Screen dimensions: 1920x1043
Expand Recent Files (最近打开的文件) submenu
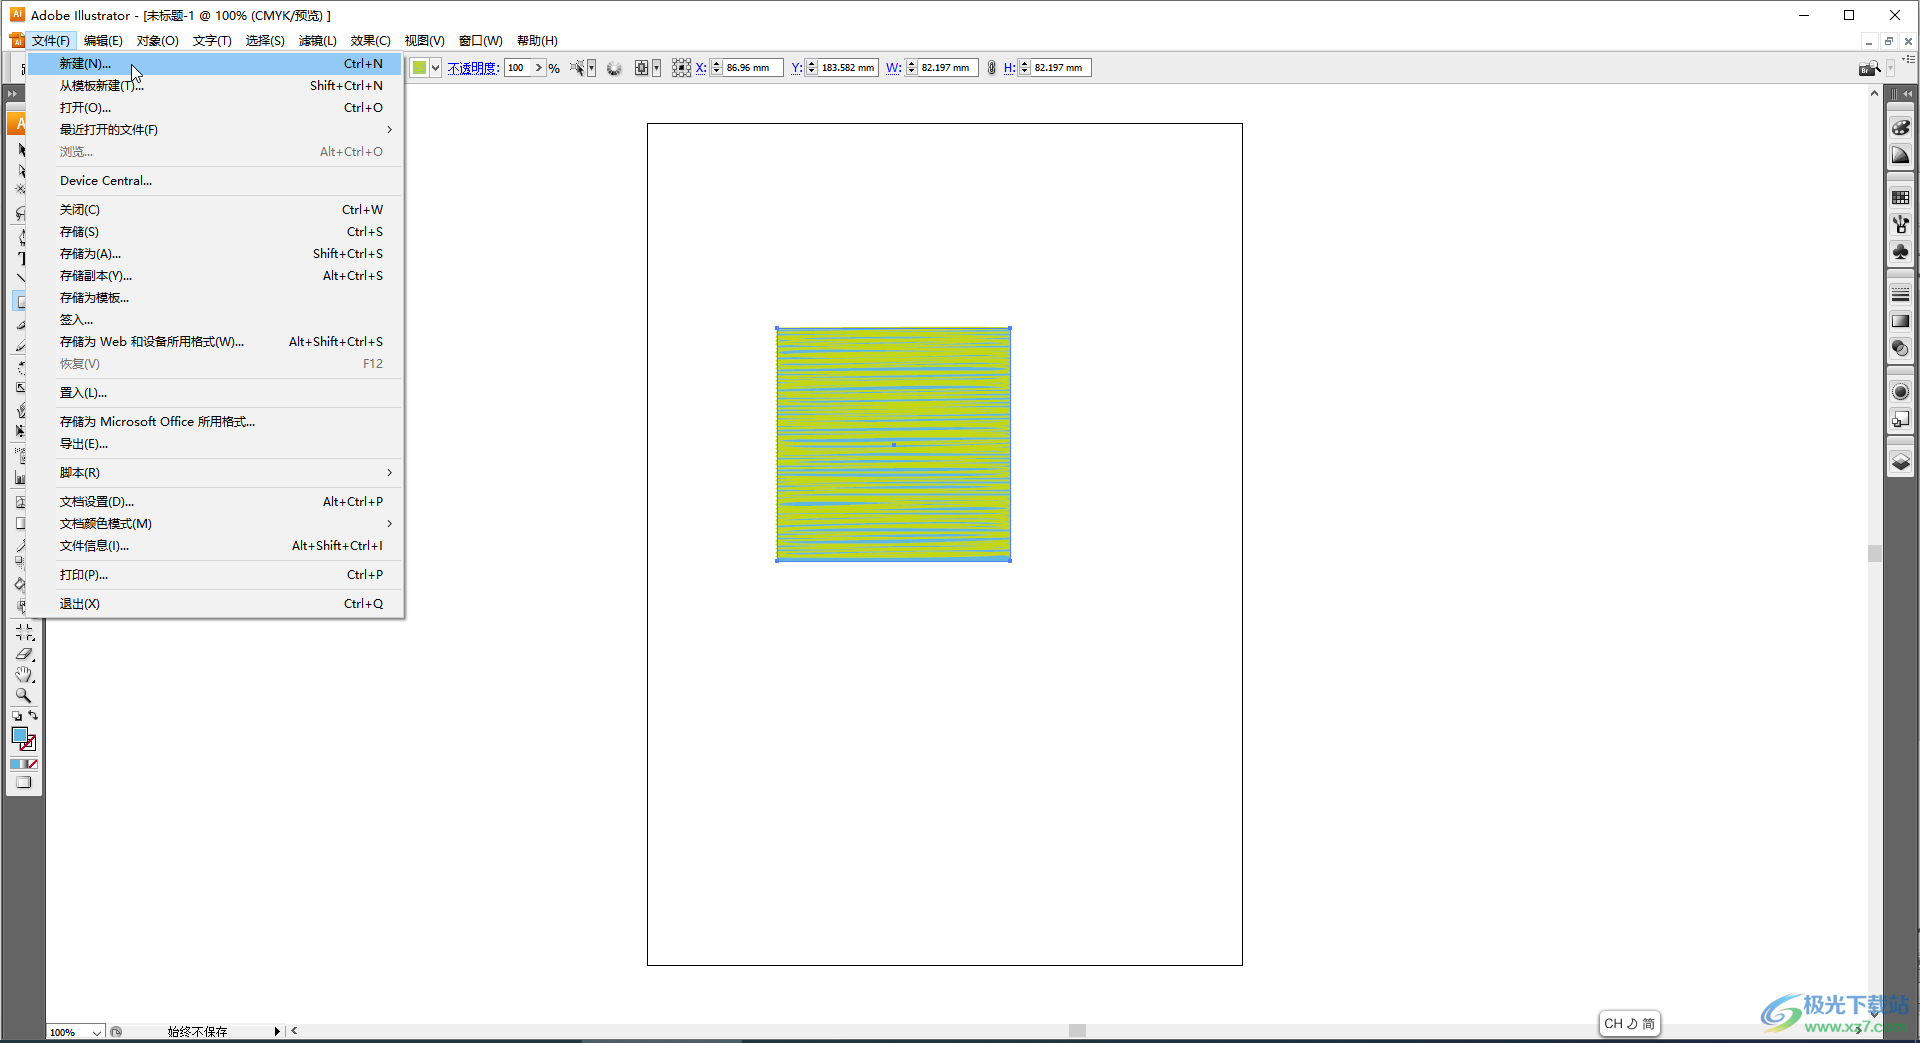tap(215, 130)
